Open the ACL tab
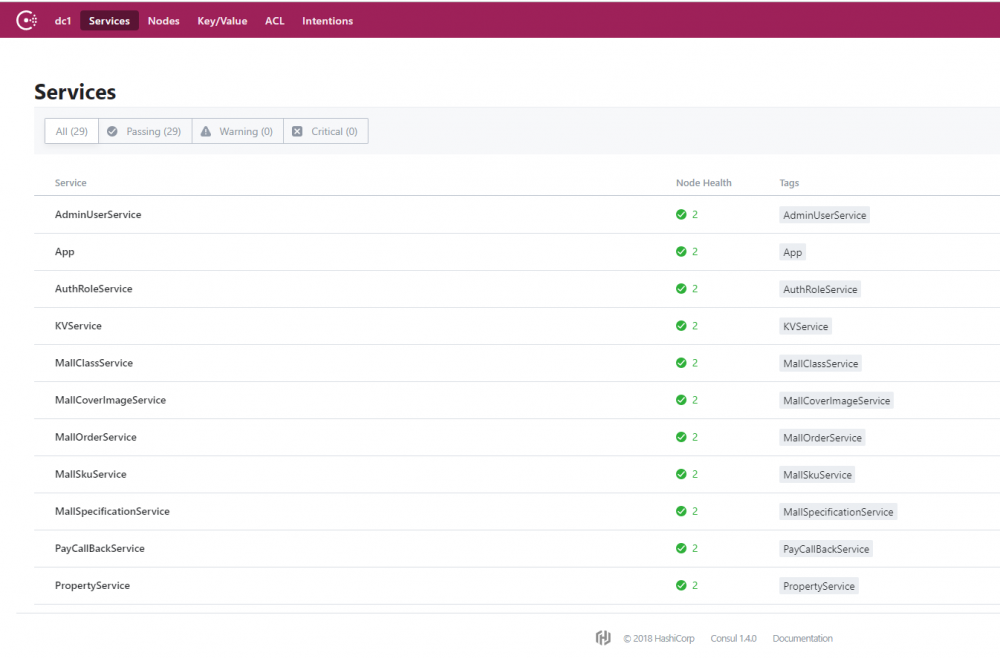This screenshot has width=1000, height=658. (274, 21)
